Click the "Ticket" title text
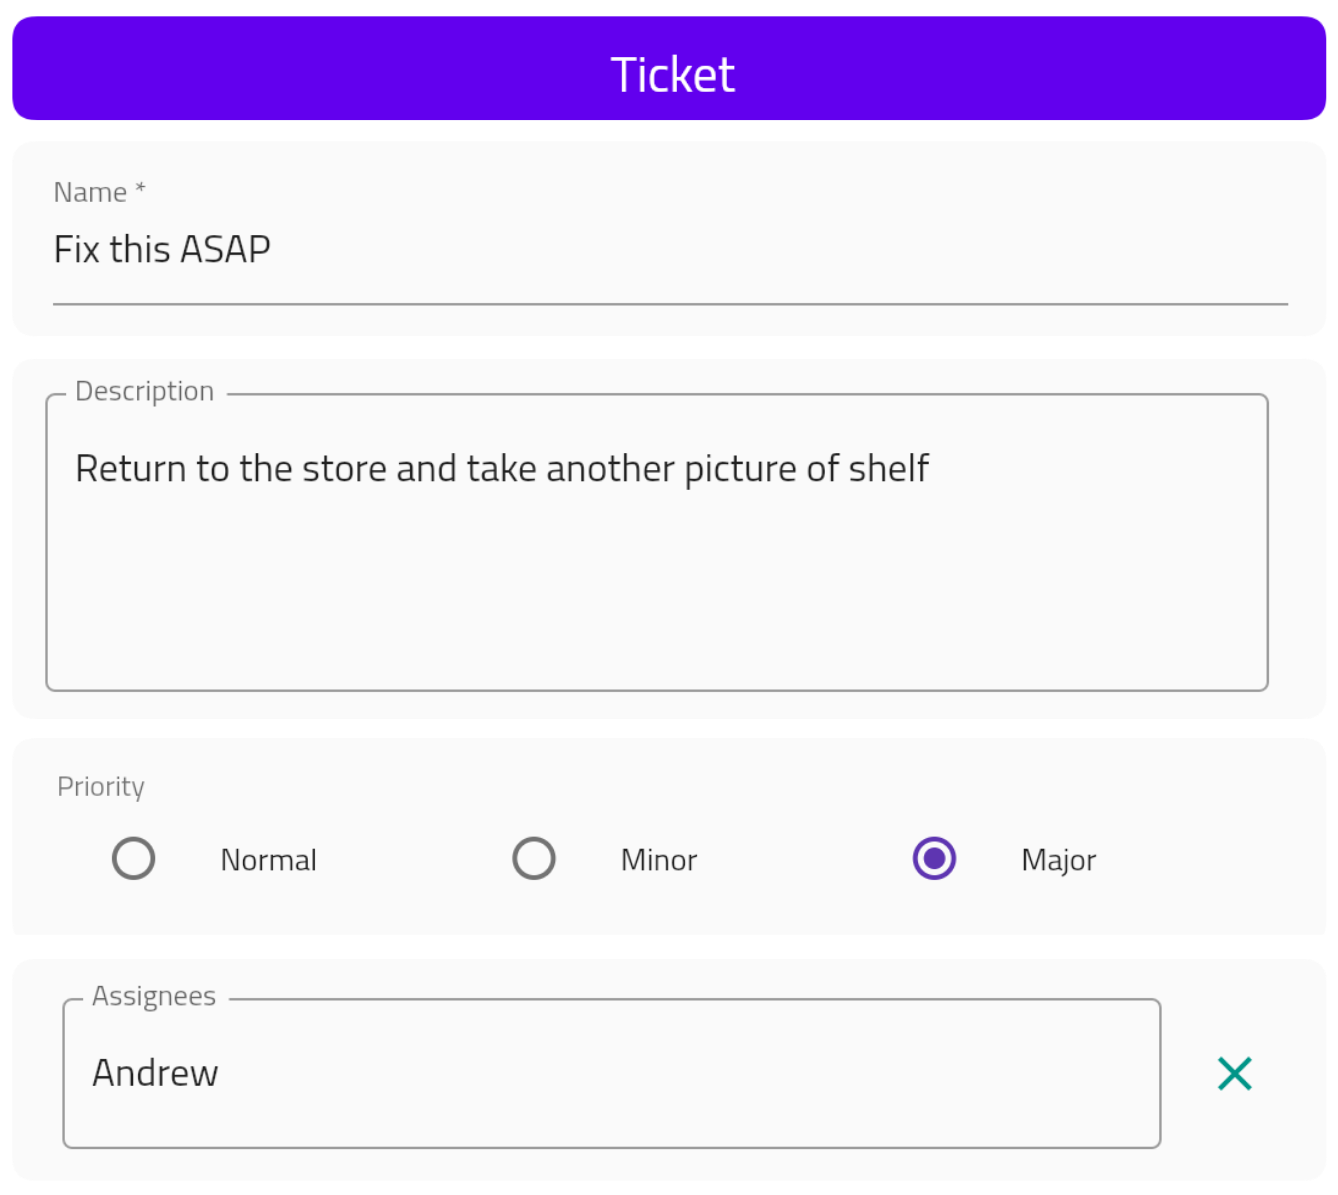The image size is (1338, 1195). (673, 75)
